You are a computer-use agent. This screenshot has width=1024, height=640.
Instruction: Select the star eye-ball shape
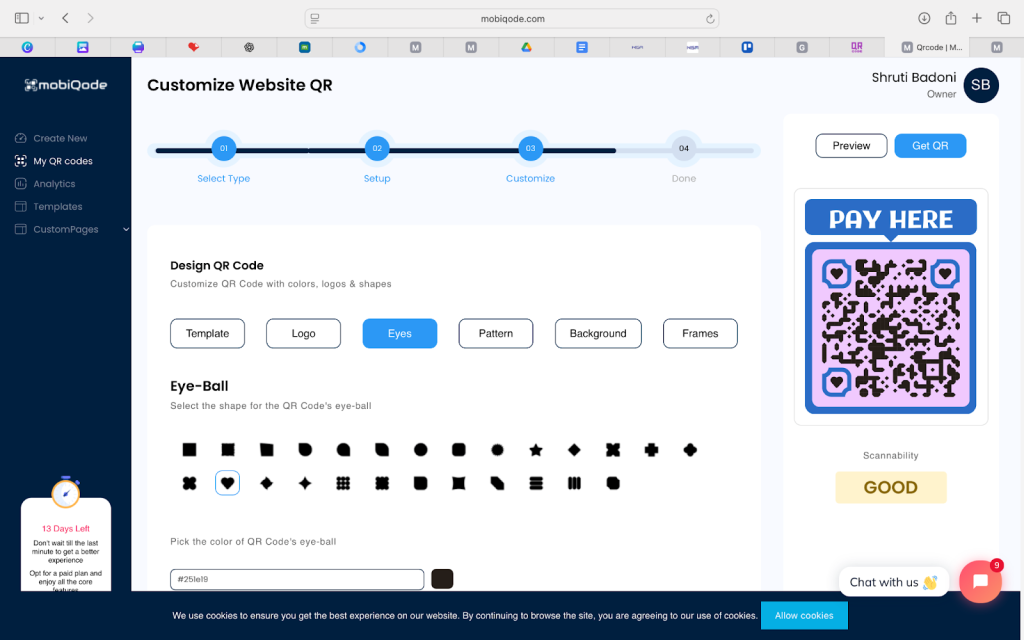(536, 450)
